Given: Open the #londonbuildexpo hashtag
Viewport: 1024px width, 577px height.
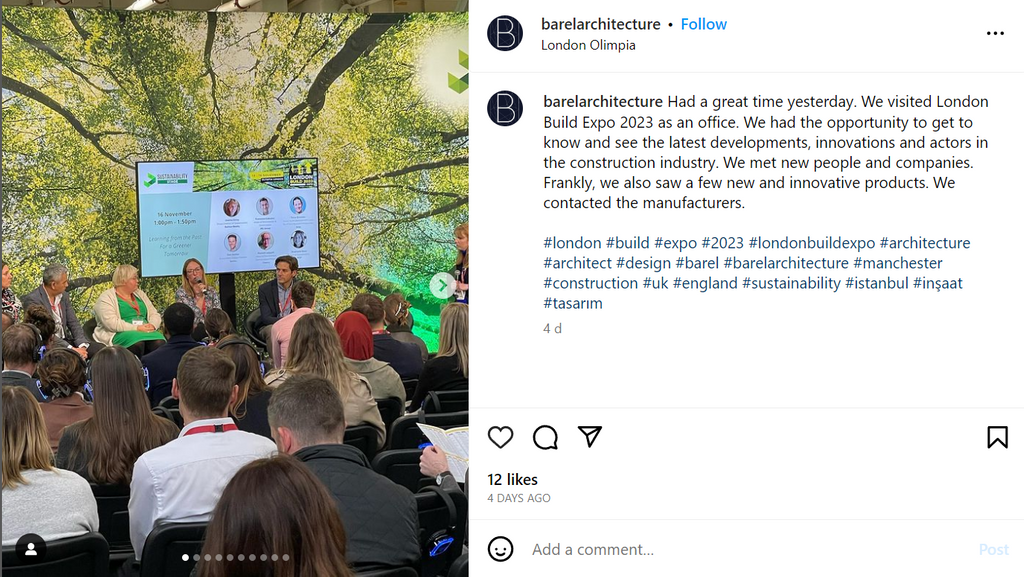Looking at the screenshot, I should click(812, 243).
